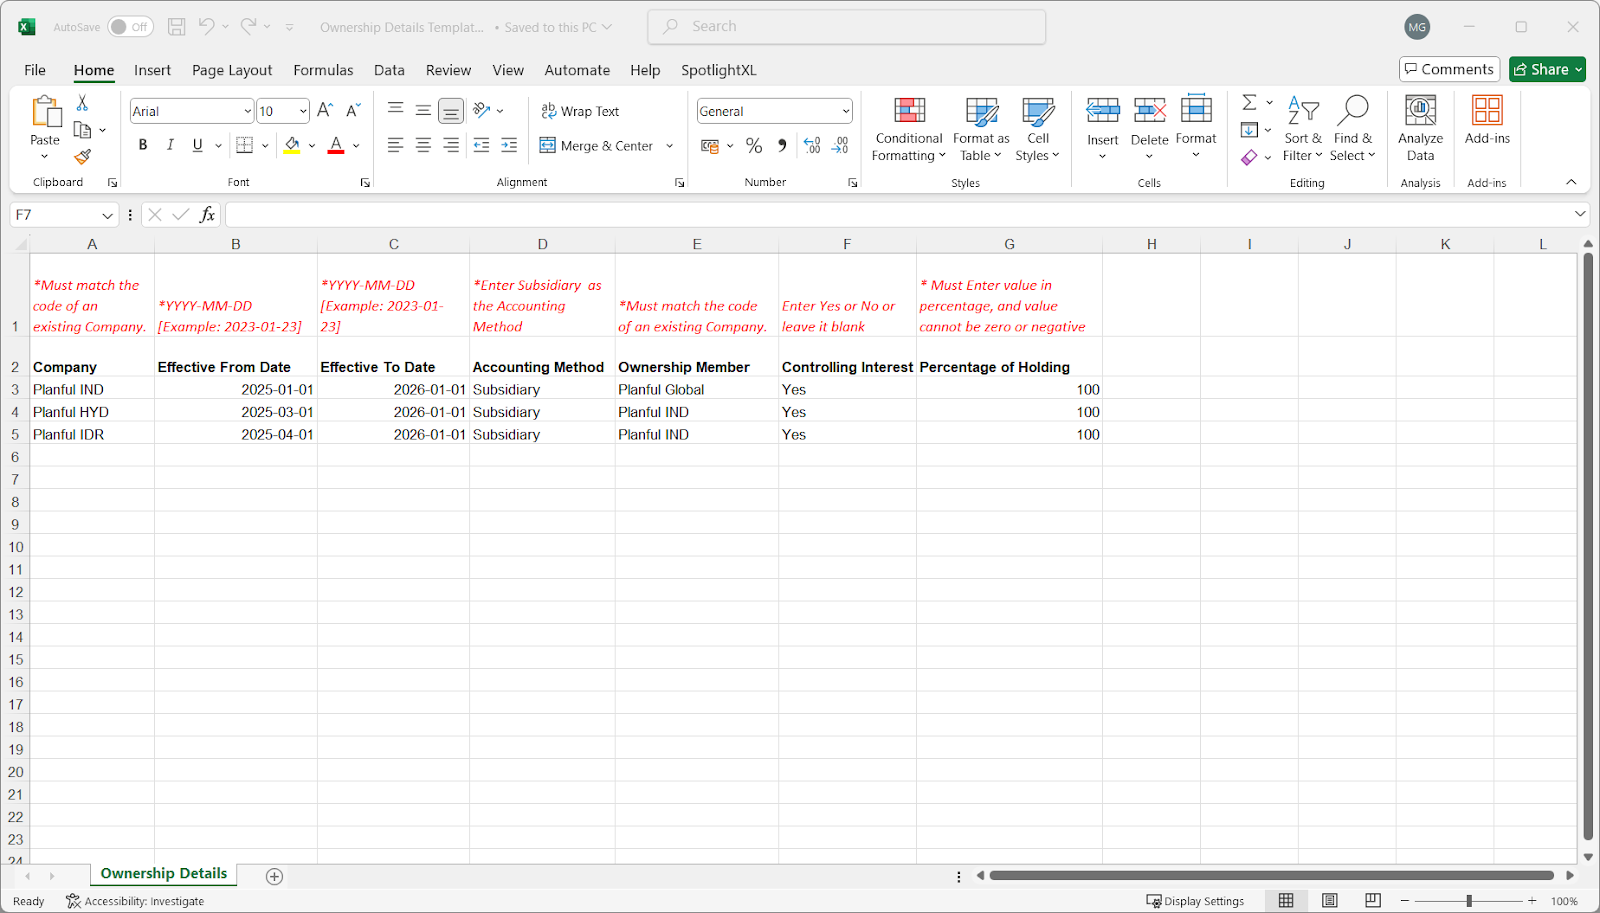Expand the Arial font name dropdown
Image resolution: width=1600 pixels, height=913 pixels.
pyautogui.click(x=247, y=111)
